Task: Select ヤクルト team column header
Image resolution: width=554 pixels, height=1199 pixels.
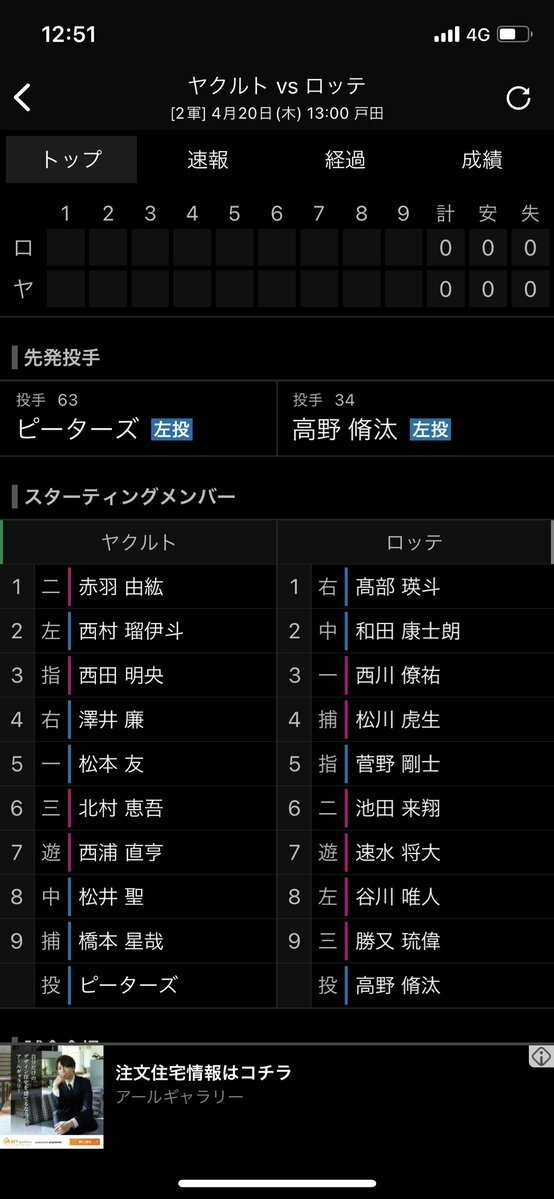Action: [x=138, y=542]
